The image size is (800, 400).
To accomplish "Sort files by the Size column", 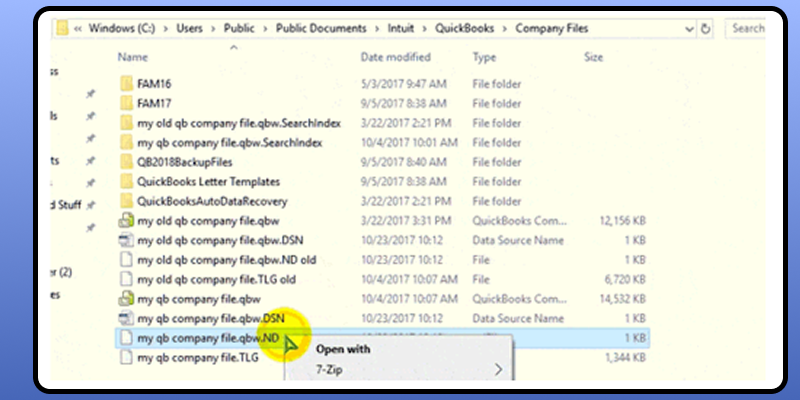I will click(x=593, y=57).
